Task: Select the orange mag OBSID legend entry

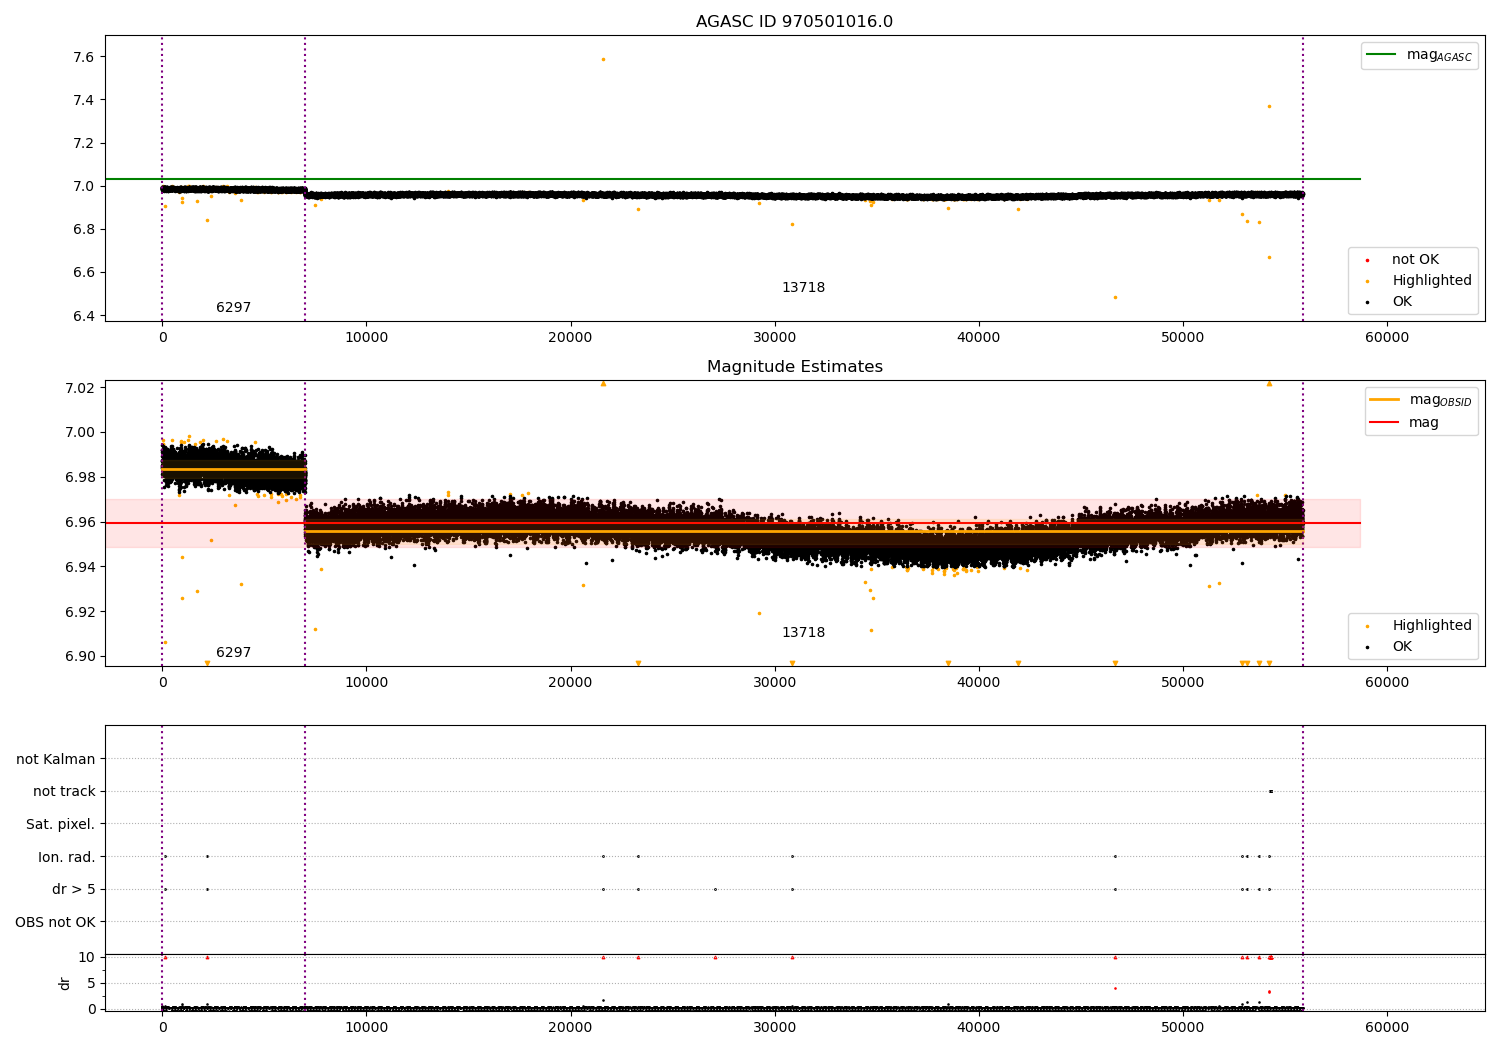Action: [1421, 400]
